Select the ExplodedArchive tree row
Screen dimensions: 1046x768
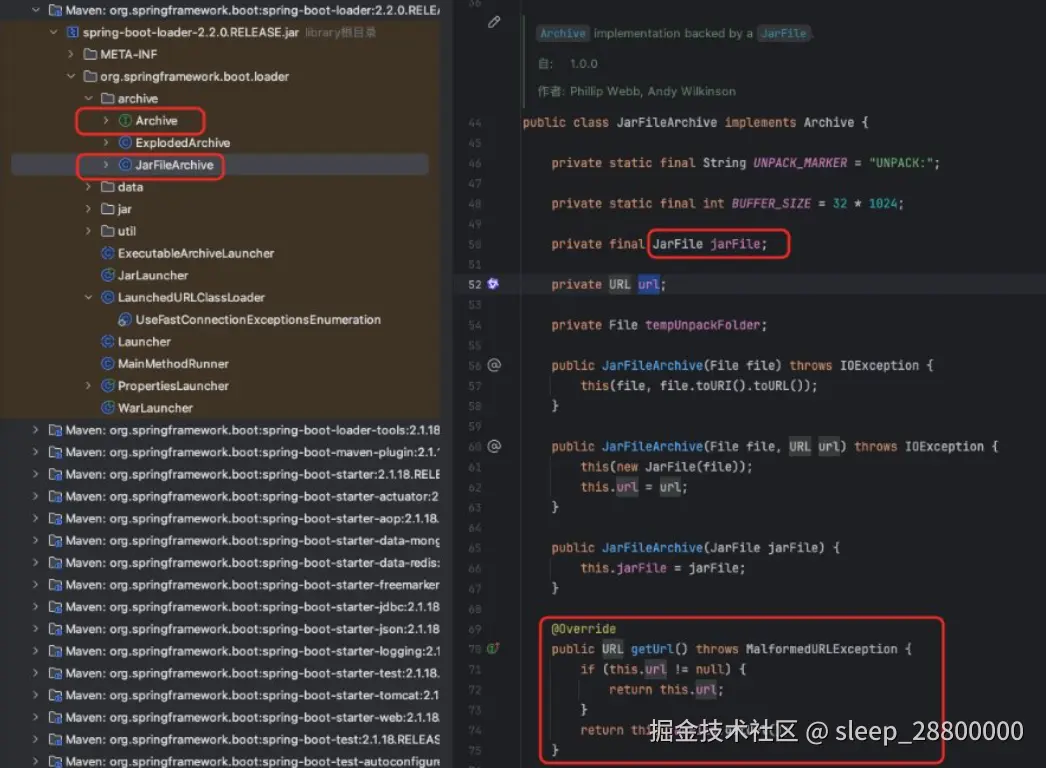pyautogui.click(x=220, y=142)
